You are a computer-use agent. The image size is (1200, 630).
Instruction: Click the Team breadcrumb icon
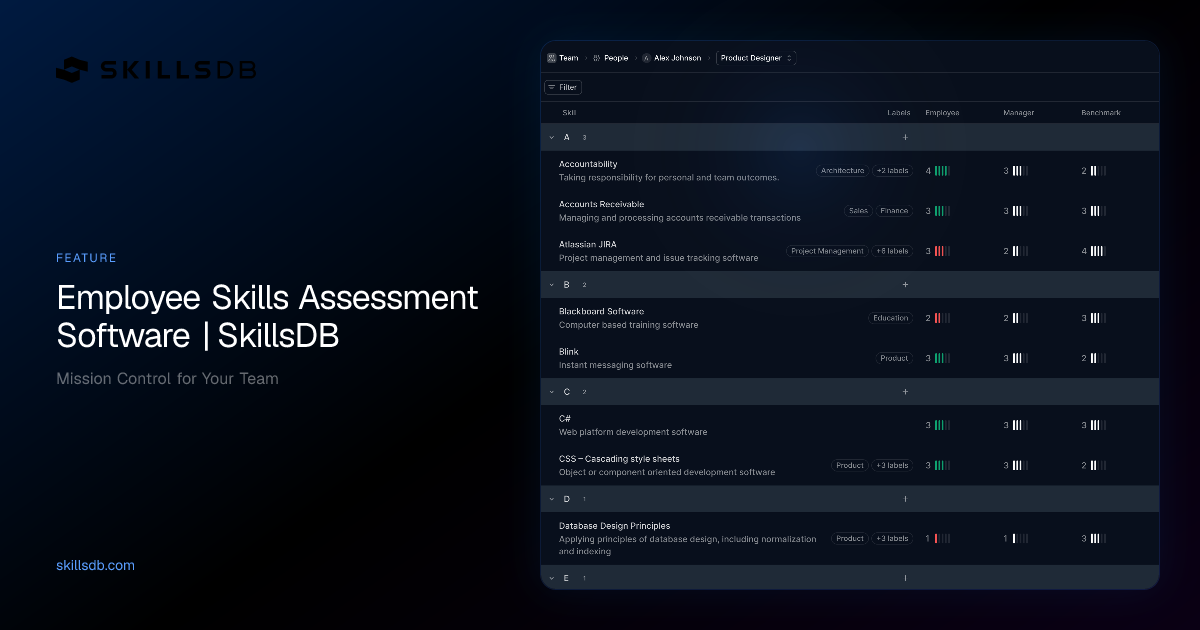tap(551, 58)
